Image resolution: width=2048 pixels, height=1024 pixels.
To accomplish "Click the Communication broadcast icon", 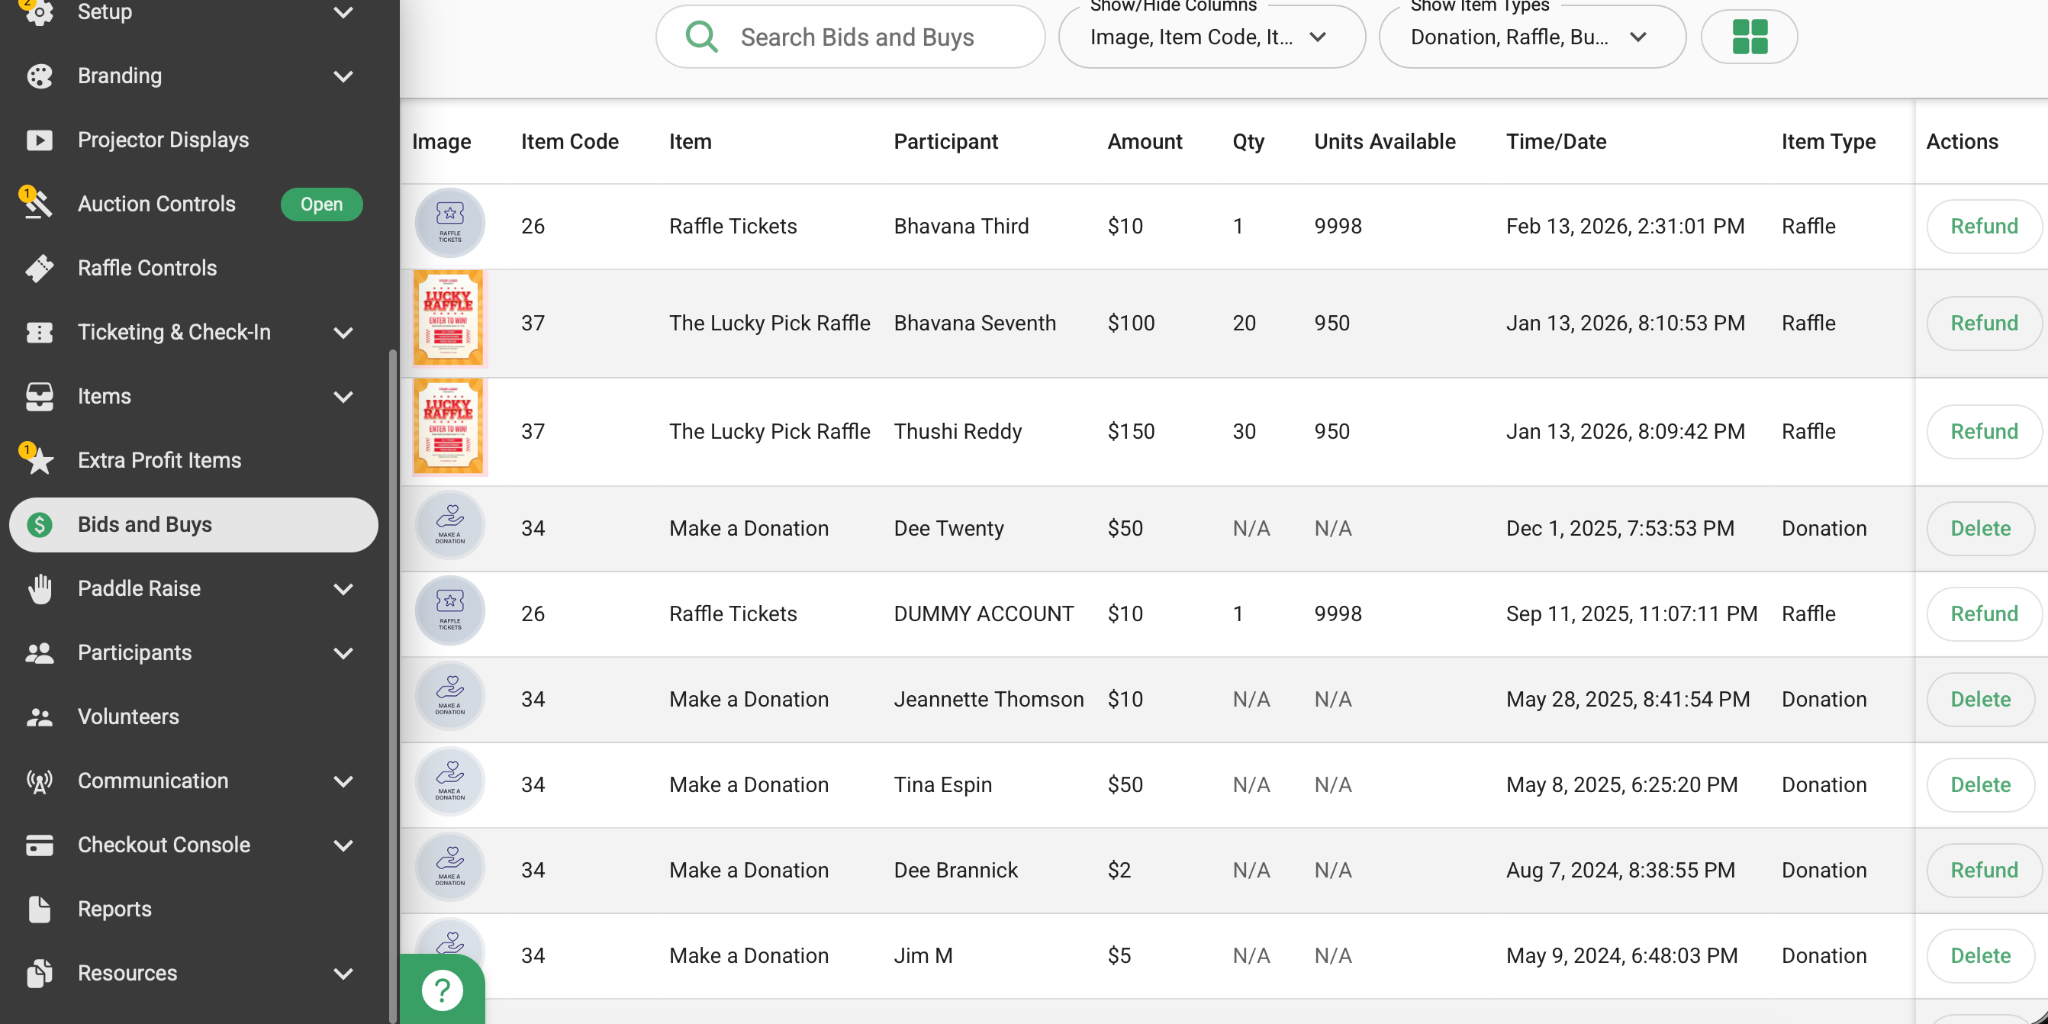I will [x=39, y=781].
